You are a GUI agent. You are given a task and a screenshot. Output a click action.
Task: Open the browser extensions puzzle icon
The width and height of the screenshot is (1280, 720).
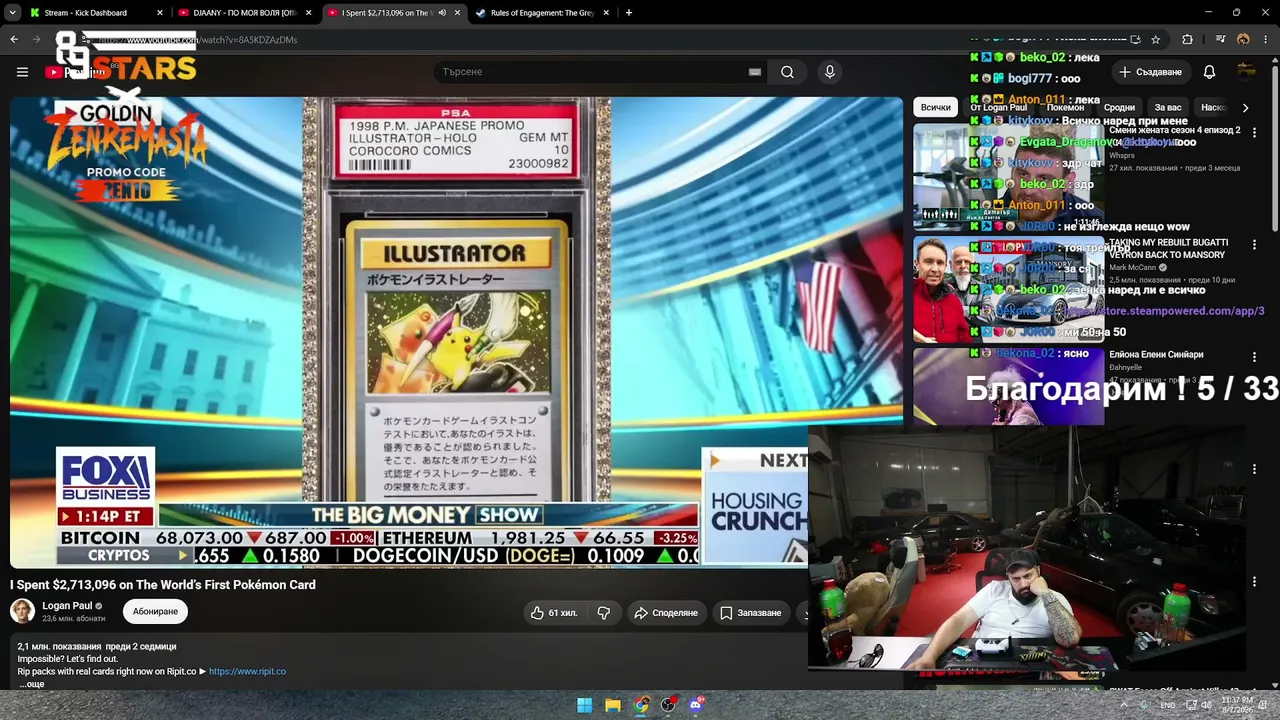click(1187, 40)
